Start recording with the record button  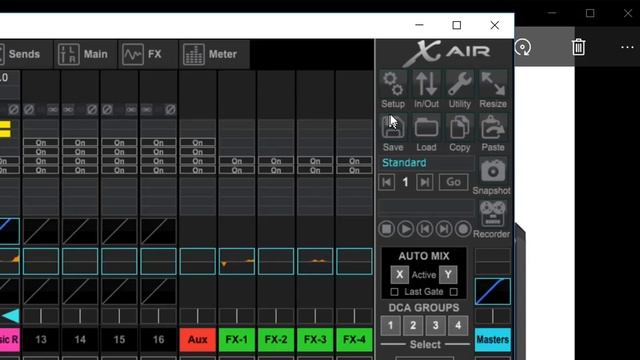click(x=463, y=229)
